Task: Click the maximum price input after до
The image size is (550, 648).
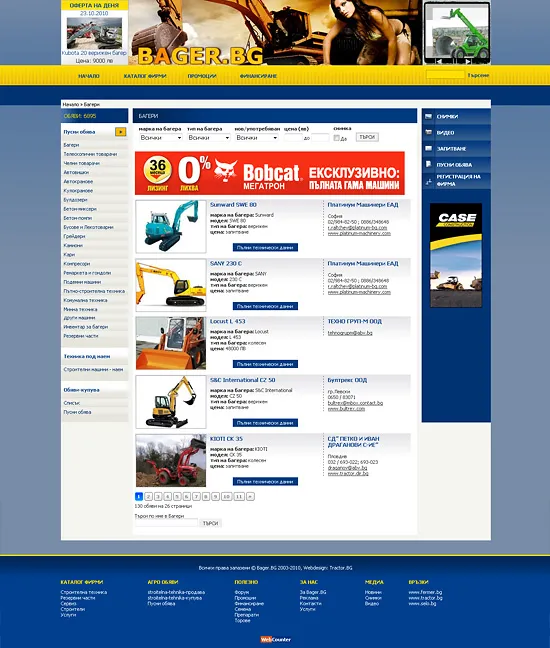Action: pos(320,138)
